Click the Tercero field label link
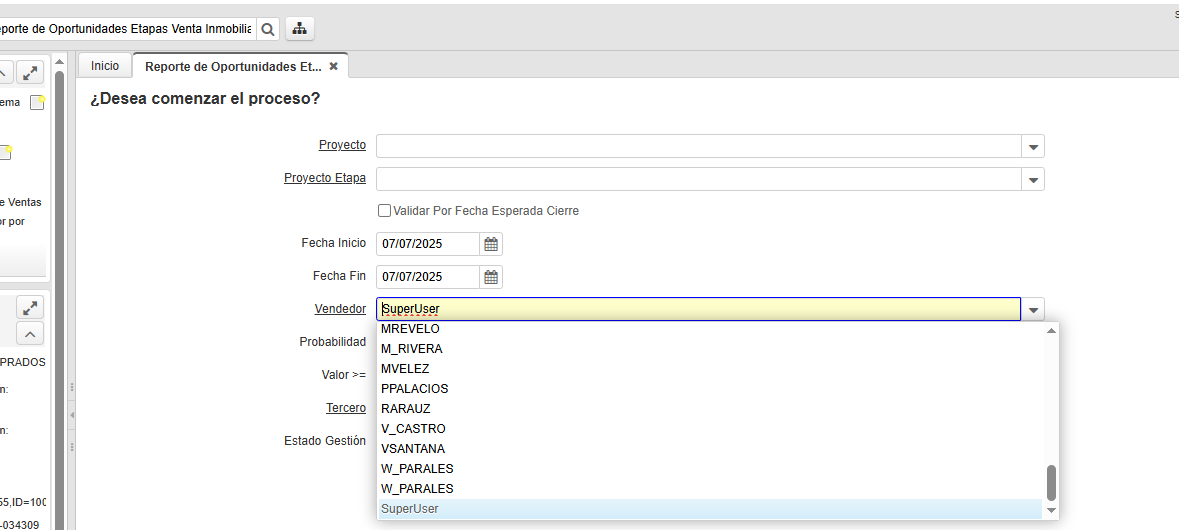The height and width of the screenshot is (530, 1179). pos(345,408)
